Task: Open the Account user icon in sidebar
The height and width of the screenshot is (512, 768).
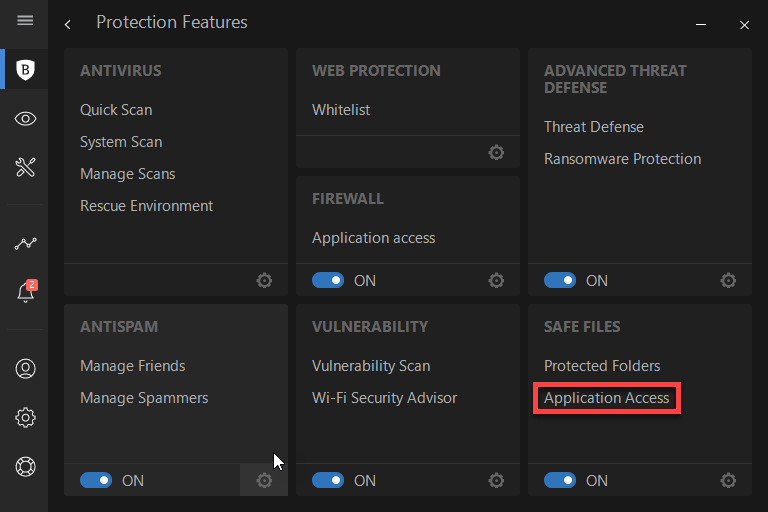Action: pyautogui.click(x=26, y=369)
